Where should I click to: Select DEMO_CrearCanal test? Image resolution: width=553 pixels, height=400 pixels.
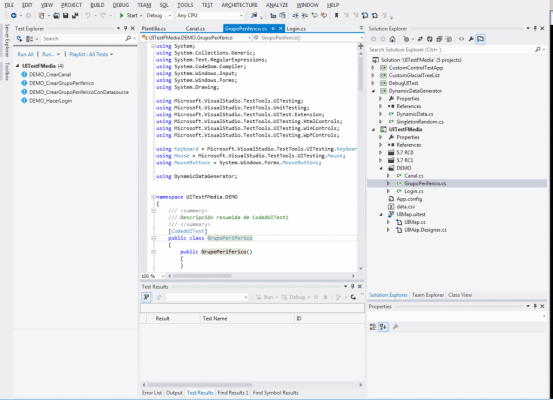click(50, 74)
